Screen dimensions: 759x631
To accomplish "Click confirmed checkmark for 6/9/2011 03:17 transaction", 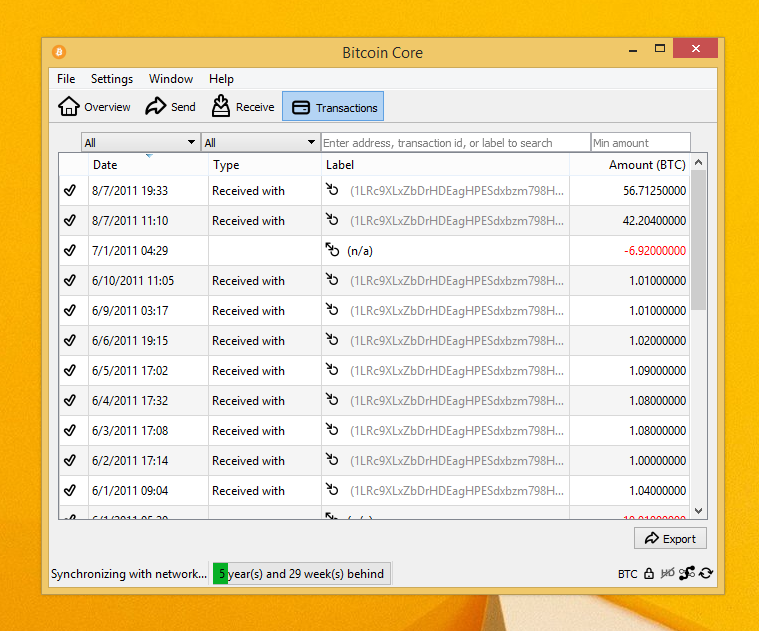I will point(70,310).
